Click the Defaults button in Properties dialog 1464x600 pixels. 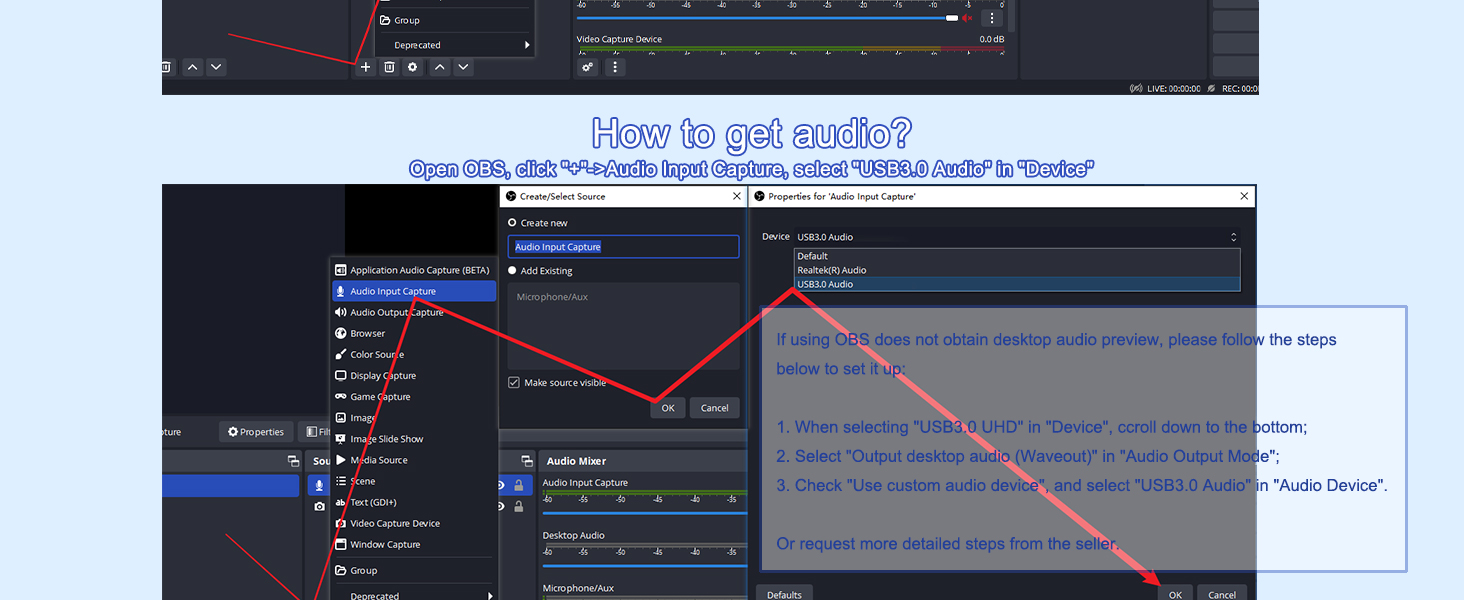tap(784, 594)
